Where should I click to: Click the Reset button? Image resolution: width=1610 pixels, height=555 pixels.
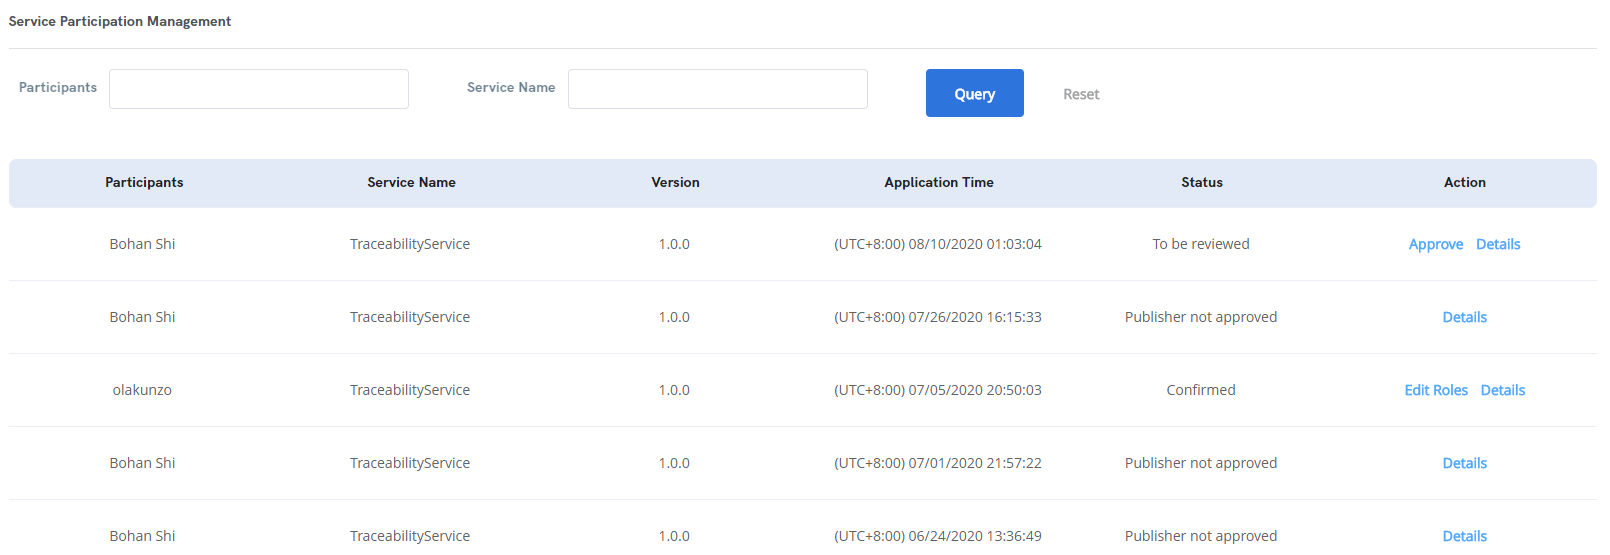(1081, 94)
